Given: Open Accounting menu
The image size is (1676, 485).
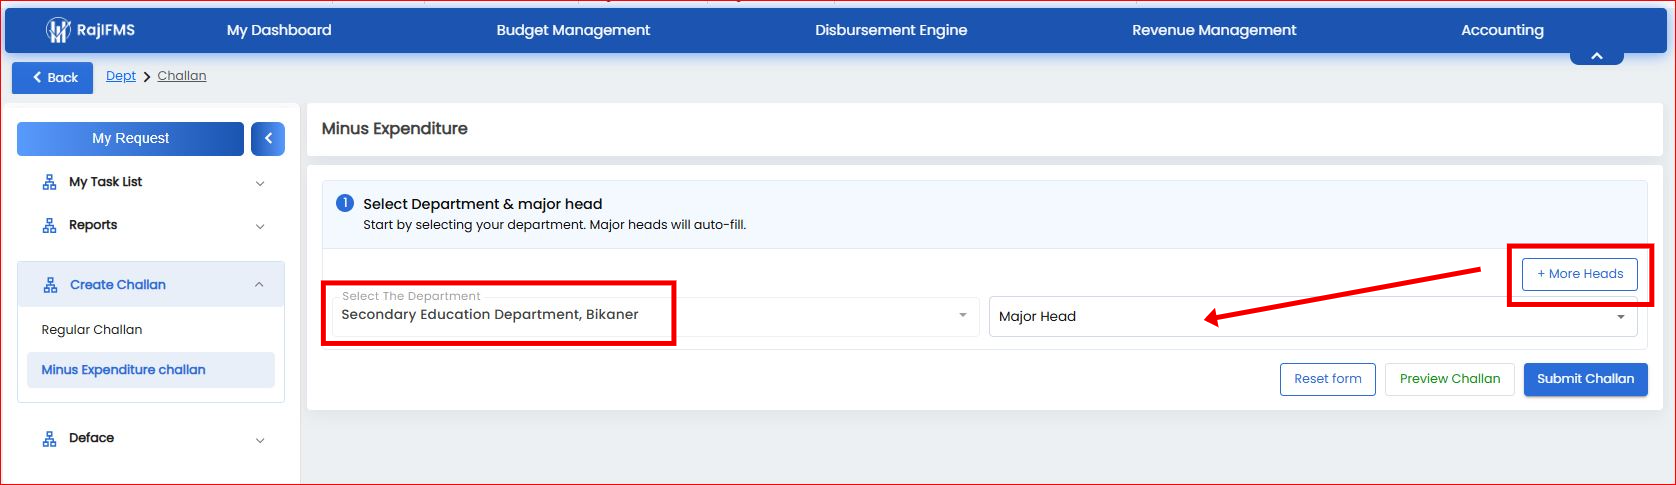Looking at the screenshot, I should click(x=1502, y=30).
